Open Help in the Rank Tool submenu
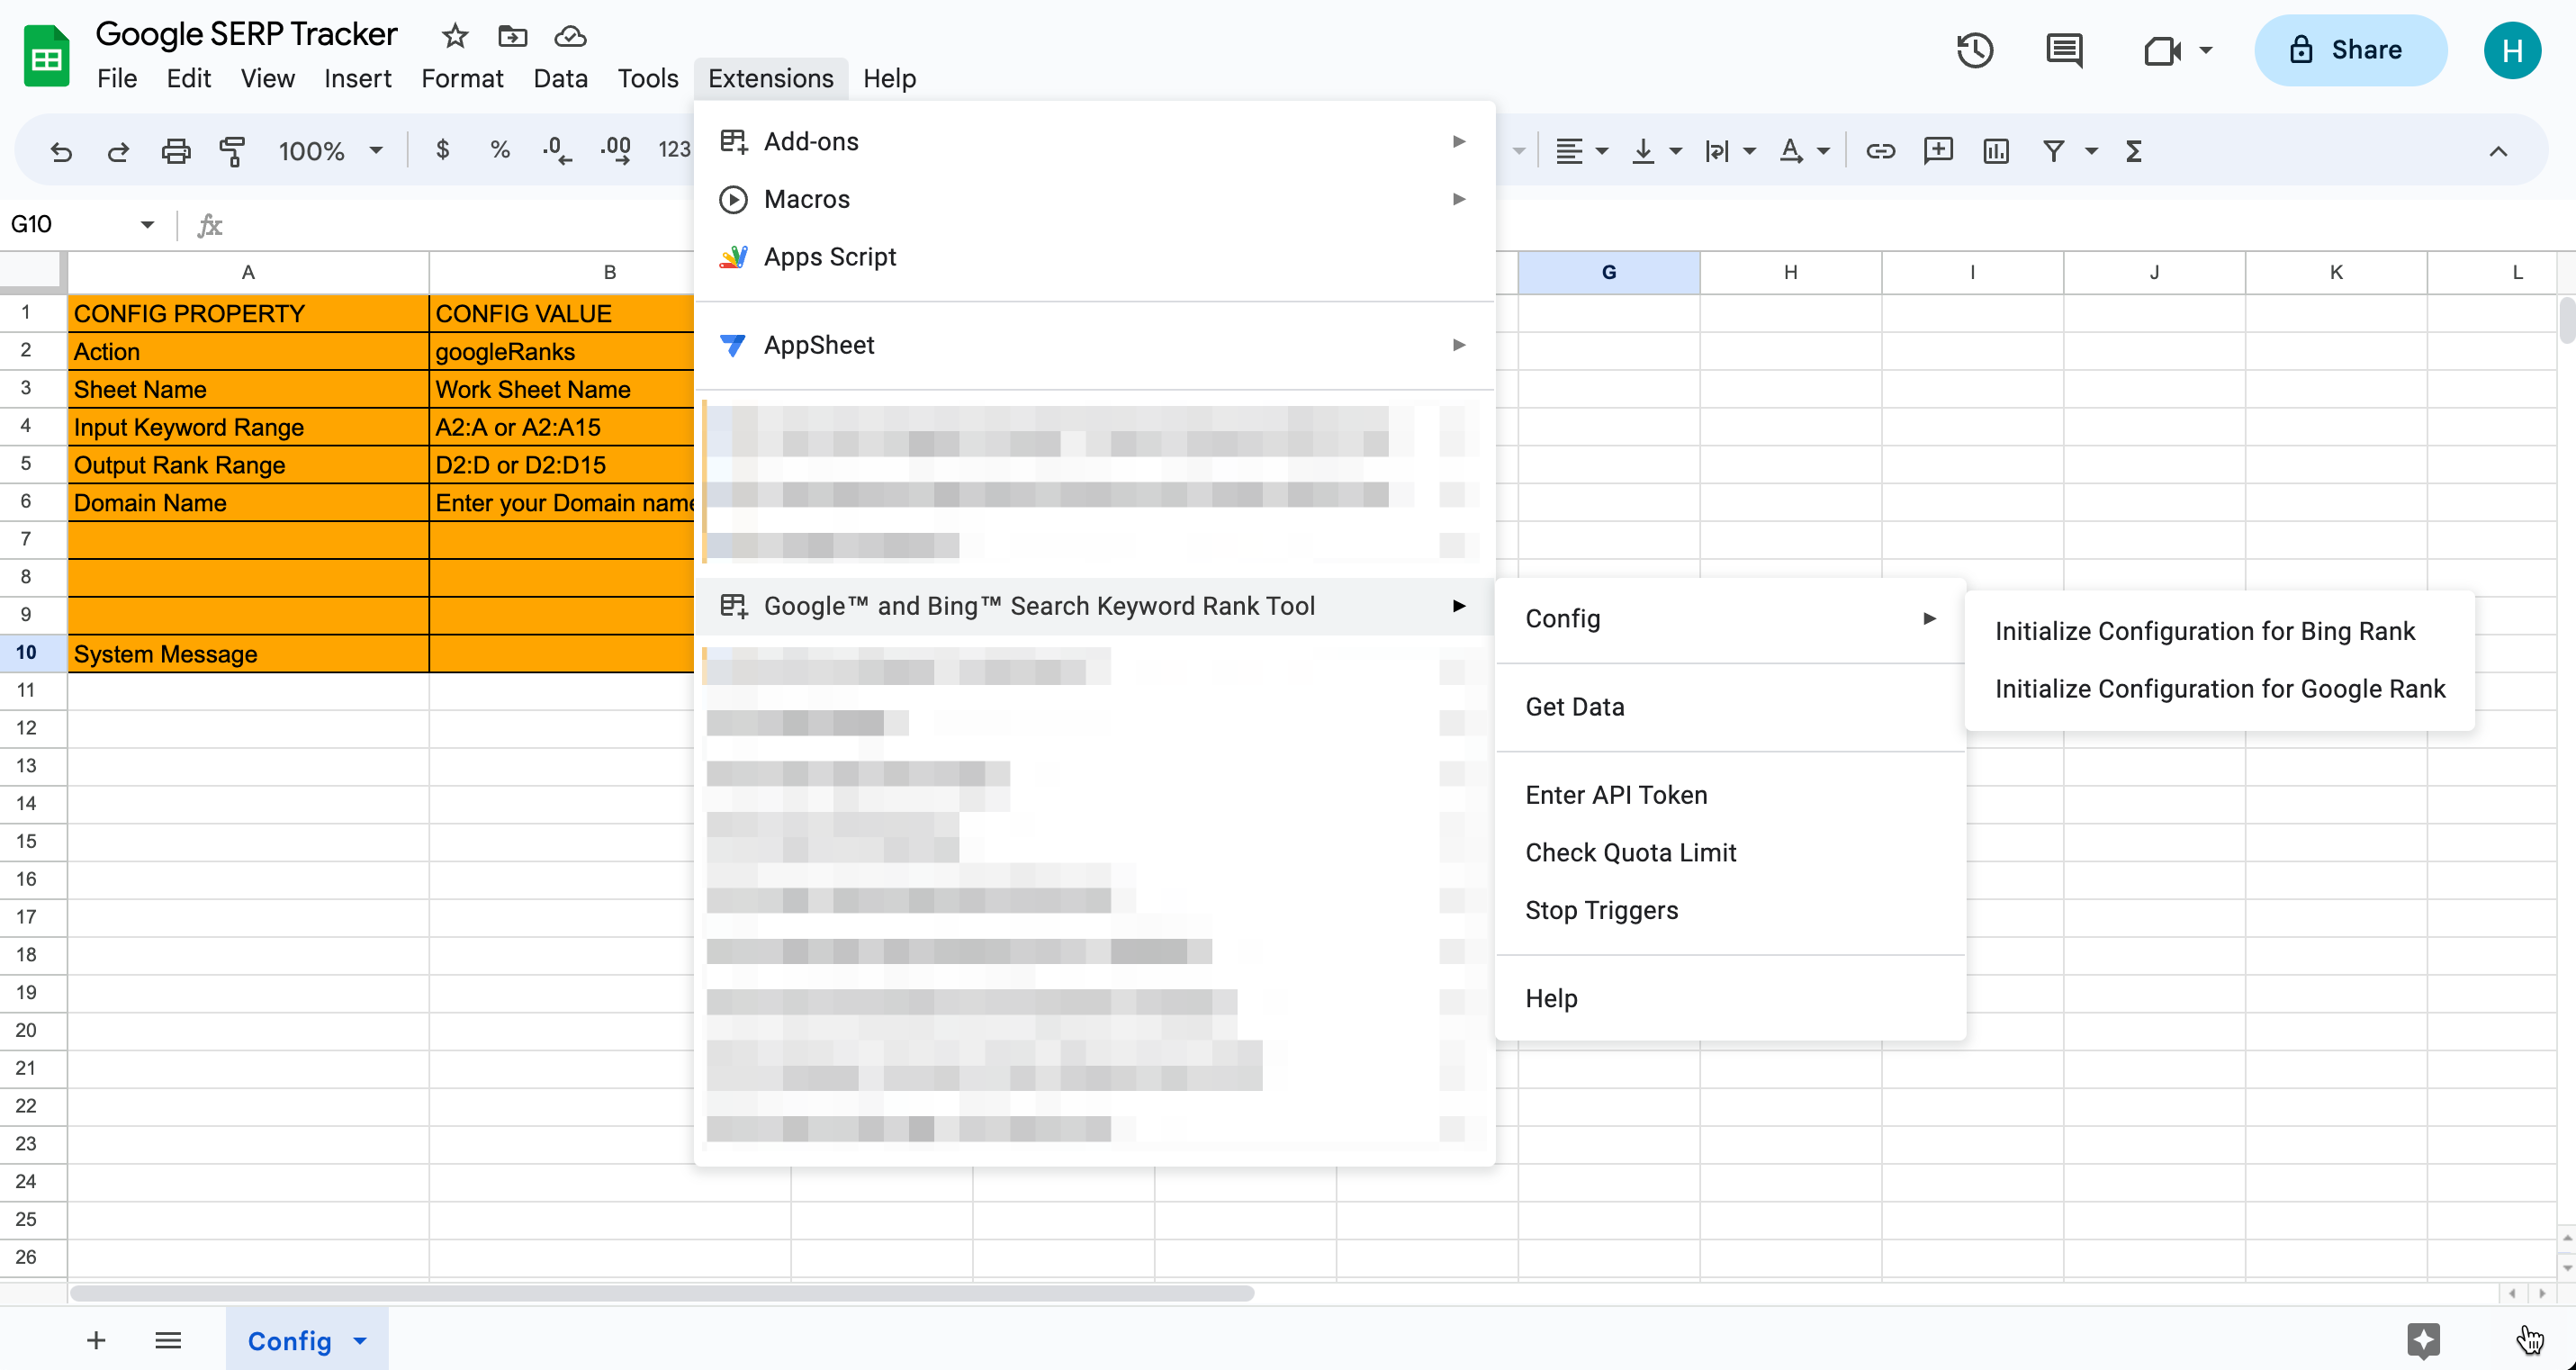The height and width of the screenshot is (1370, 2576). click(x=1730, y=999)
